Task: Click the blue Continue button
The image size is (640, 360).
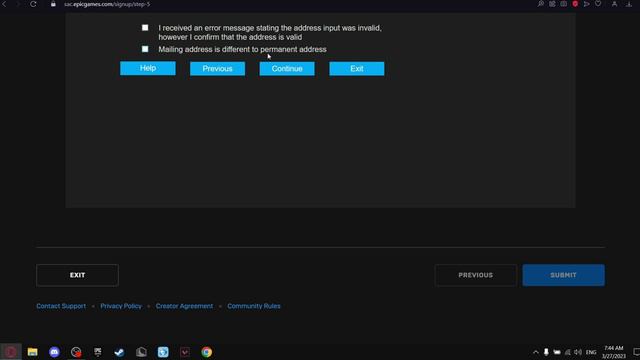Action: [287, 69]
